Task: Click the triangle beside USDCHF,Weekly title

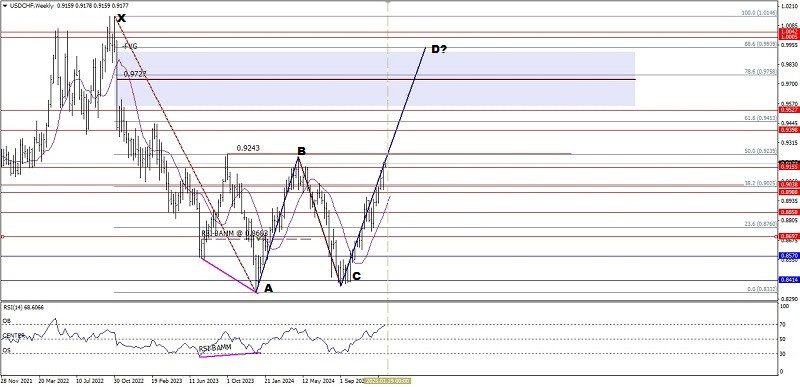Action: coord(5,6)
